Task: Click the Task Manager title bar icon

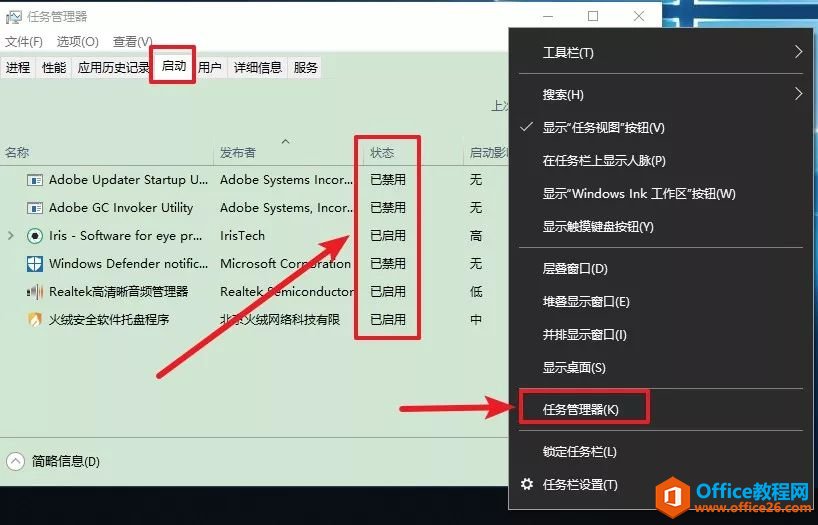Action: (x=14, y=17)
